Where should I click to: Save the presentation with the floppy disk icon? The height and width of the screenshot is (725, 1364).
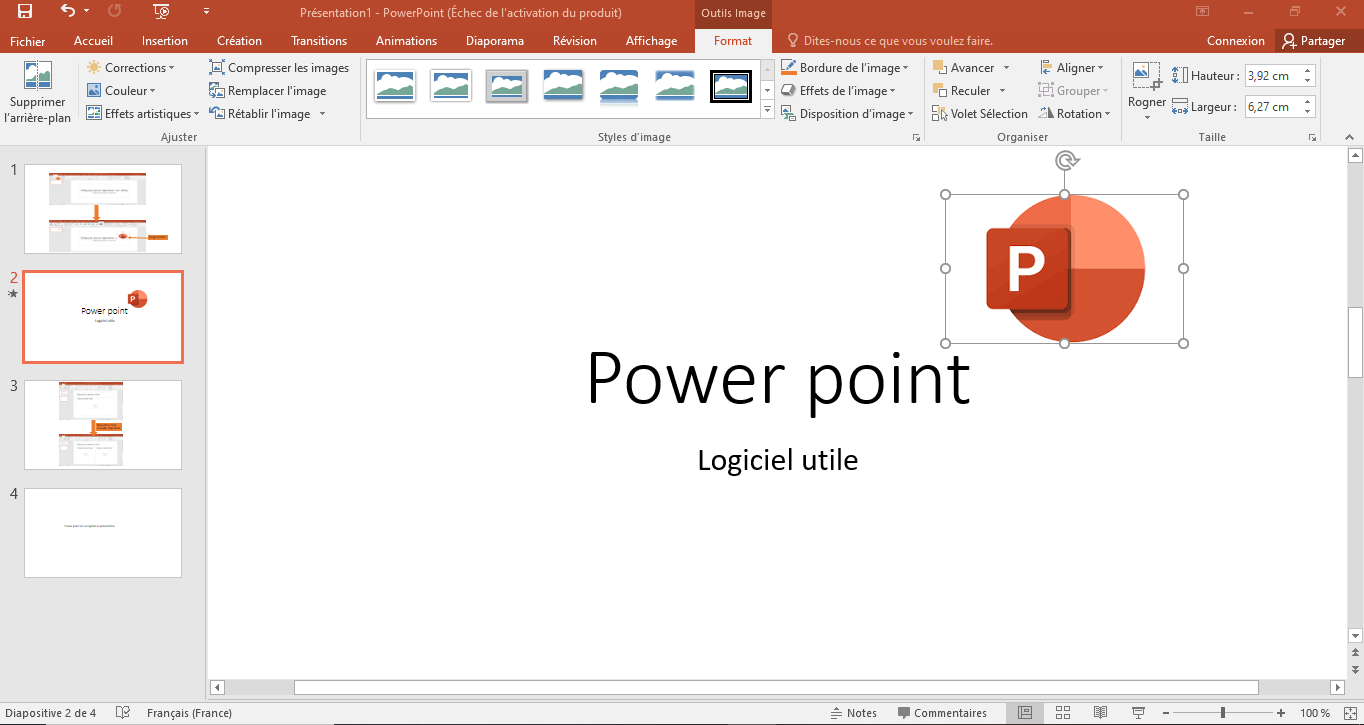(25, 12)
